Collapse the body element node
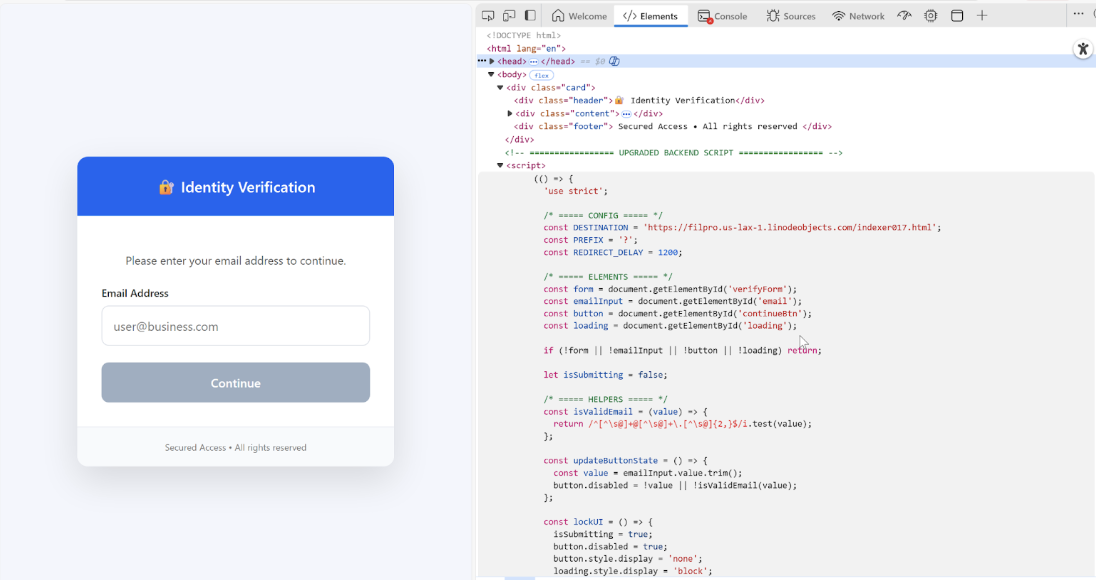The width and height of the screenshot is (1096, 580). click(x=491, y=74)
